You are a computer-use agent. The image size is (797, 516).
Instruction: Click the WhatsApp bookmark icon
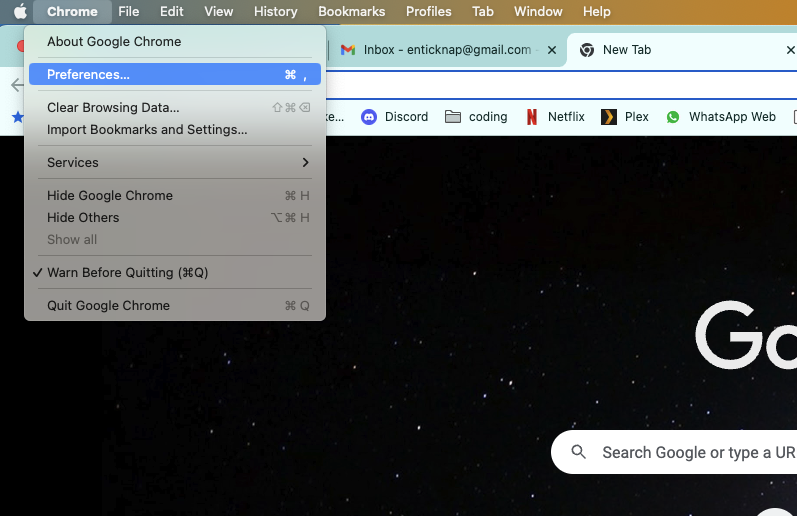pos(672,117)
